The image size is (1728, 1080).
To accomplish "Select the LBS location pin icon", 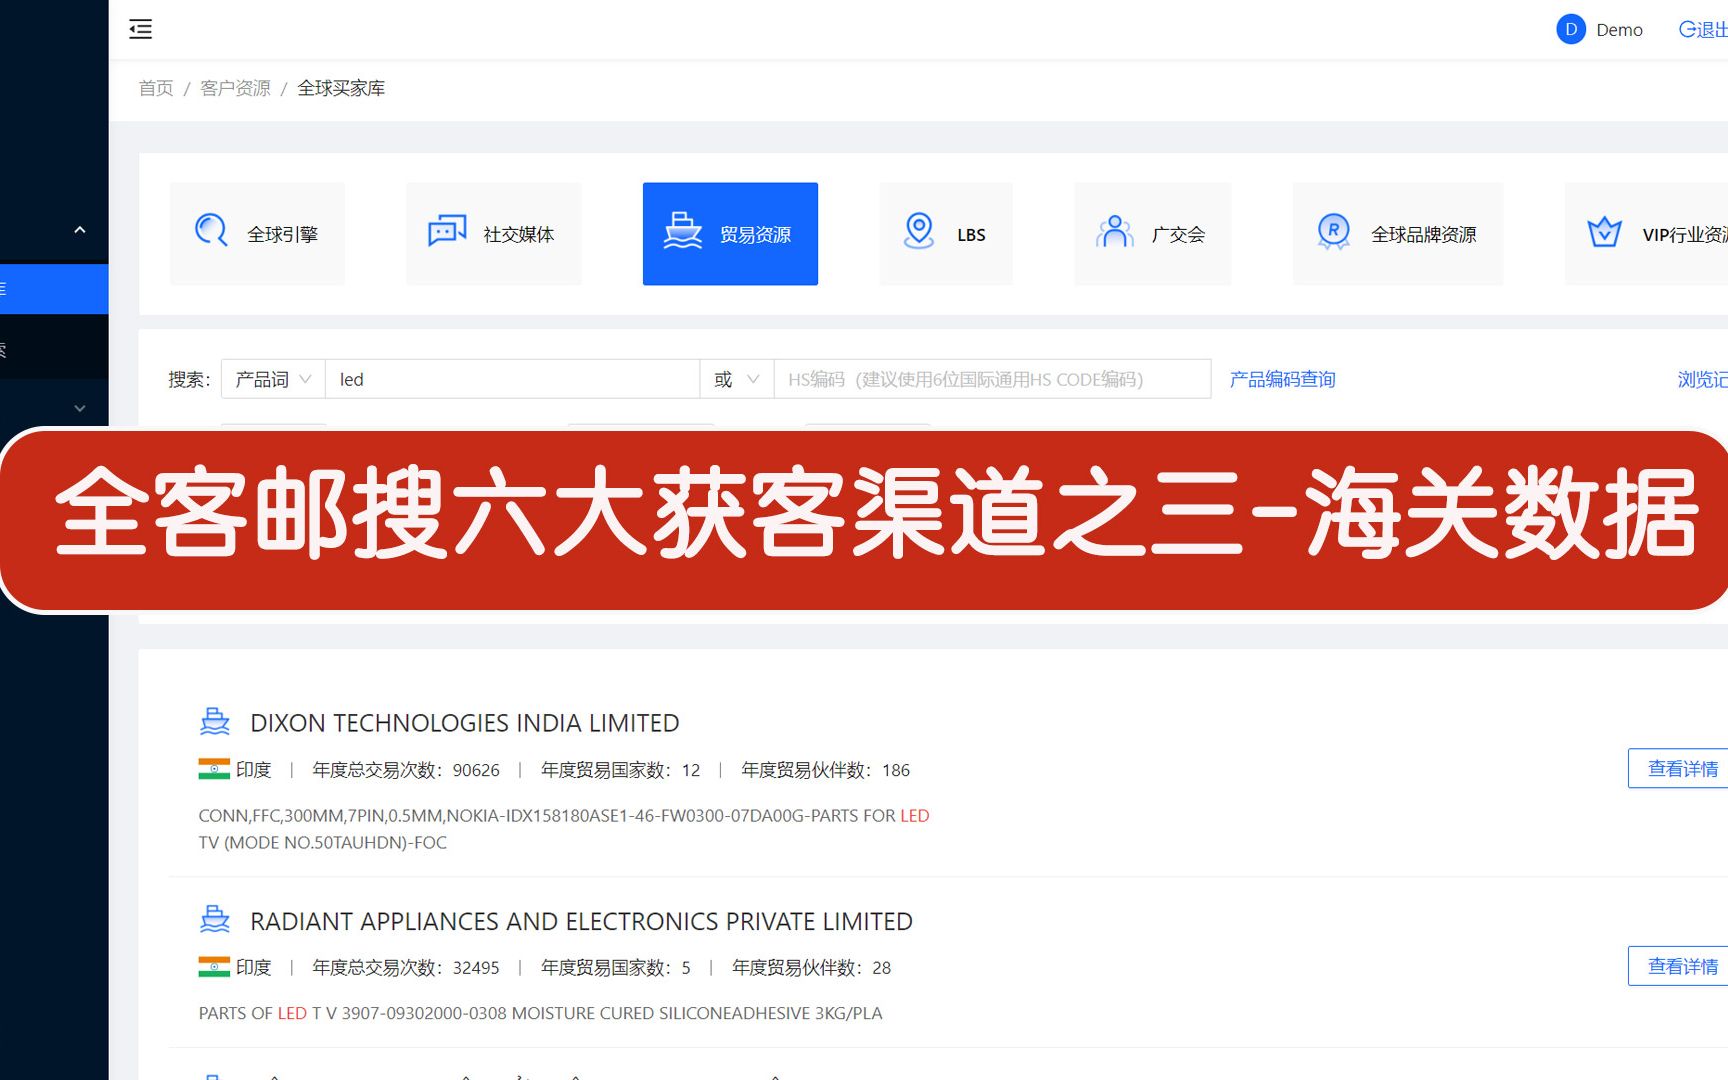I will point(917,231).
